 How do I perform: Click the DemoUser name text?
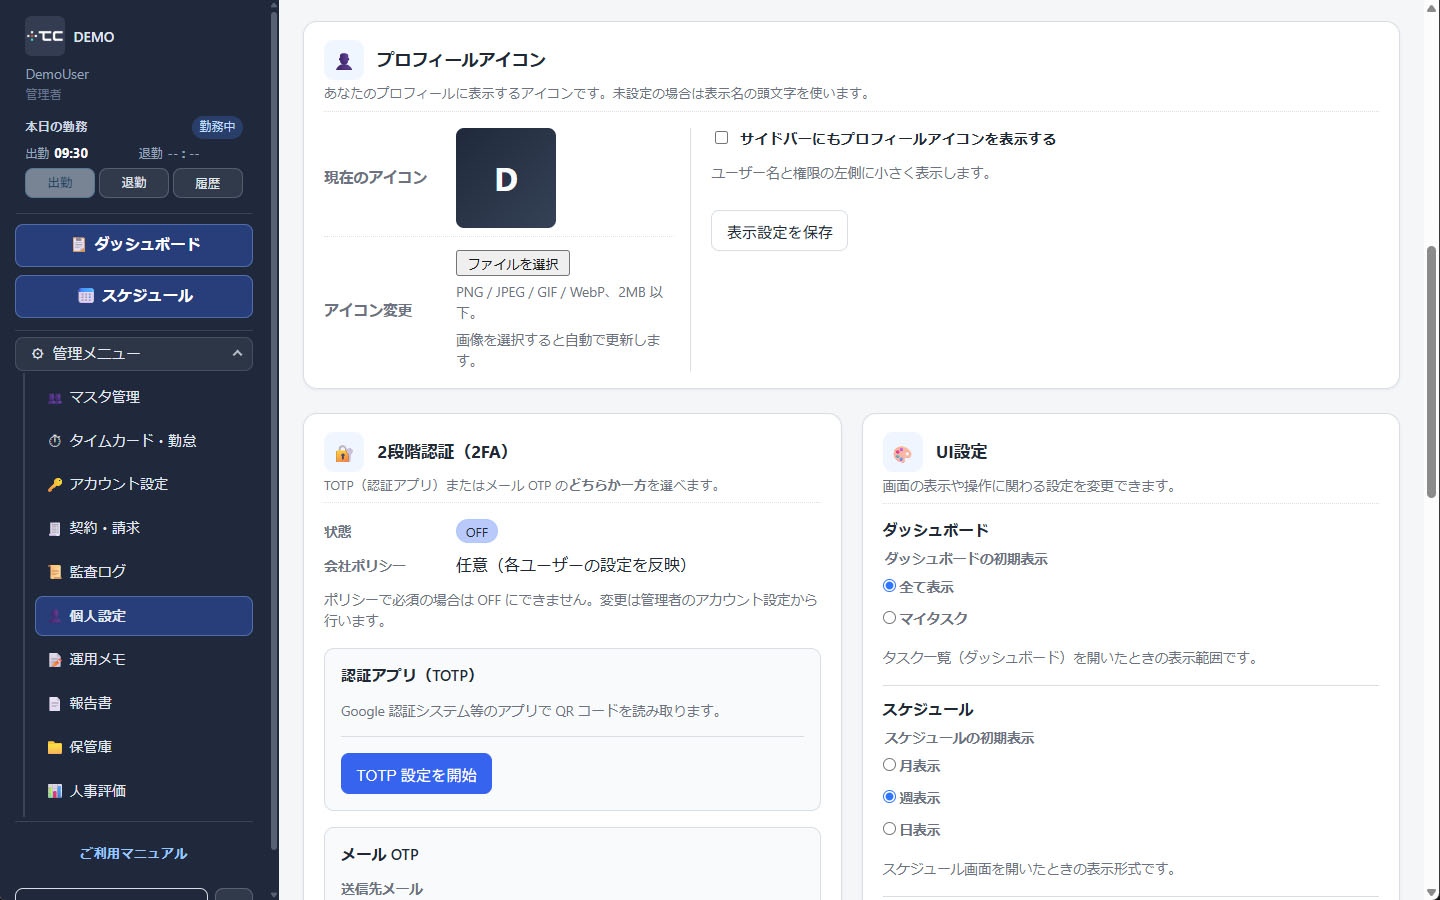tap(57, 74)
